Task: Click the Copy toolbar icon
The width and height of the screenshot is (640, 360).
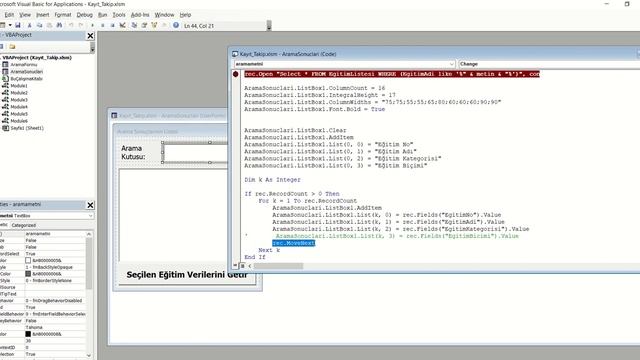Action: [x=40, y=25]
